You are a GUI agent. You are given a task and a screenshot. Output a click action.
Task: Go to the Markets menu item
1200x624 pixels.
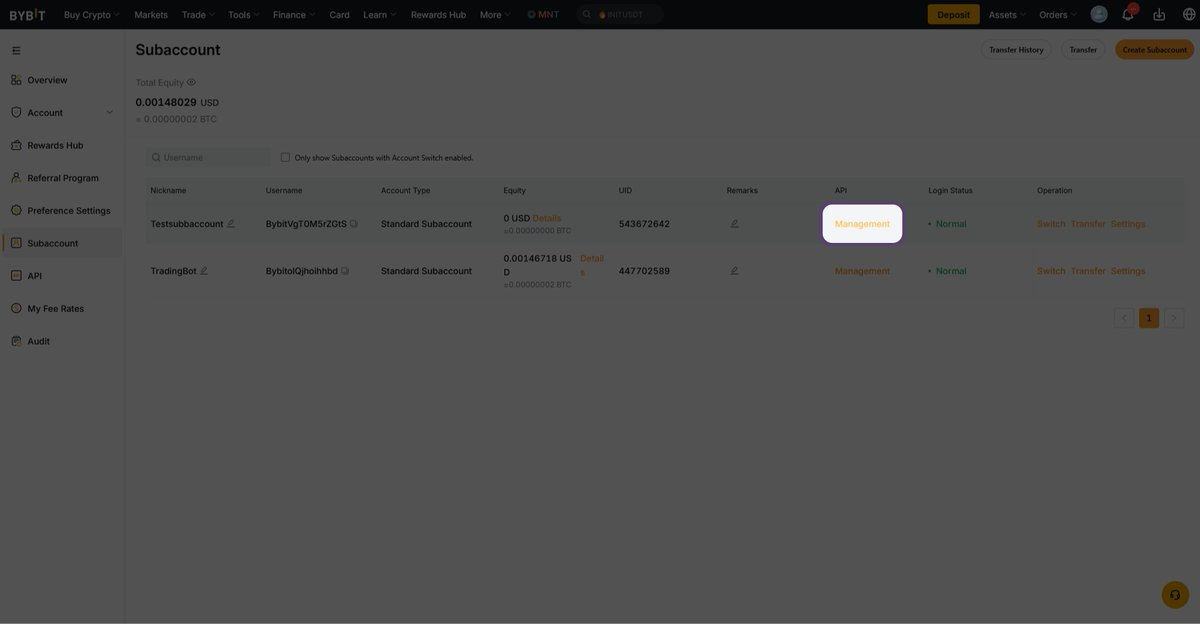[151, 15]
